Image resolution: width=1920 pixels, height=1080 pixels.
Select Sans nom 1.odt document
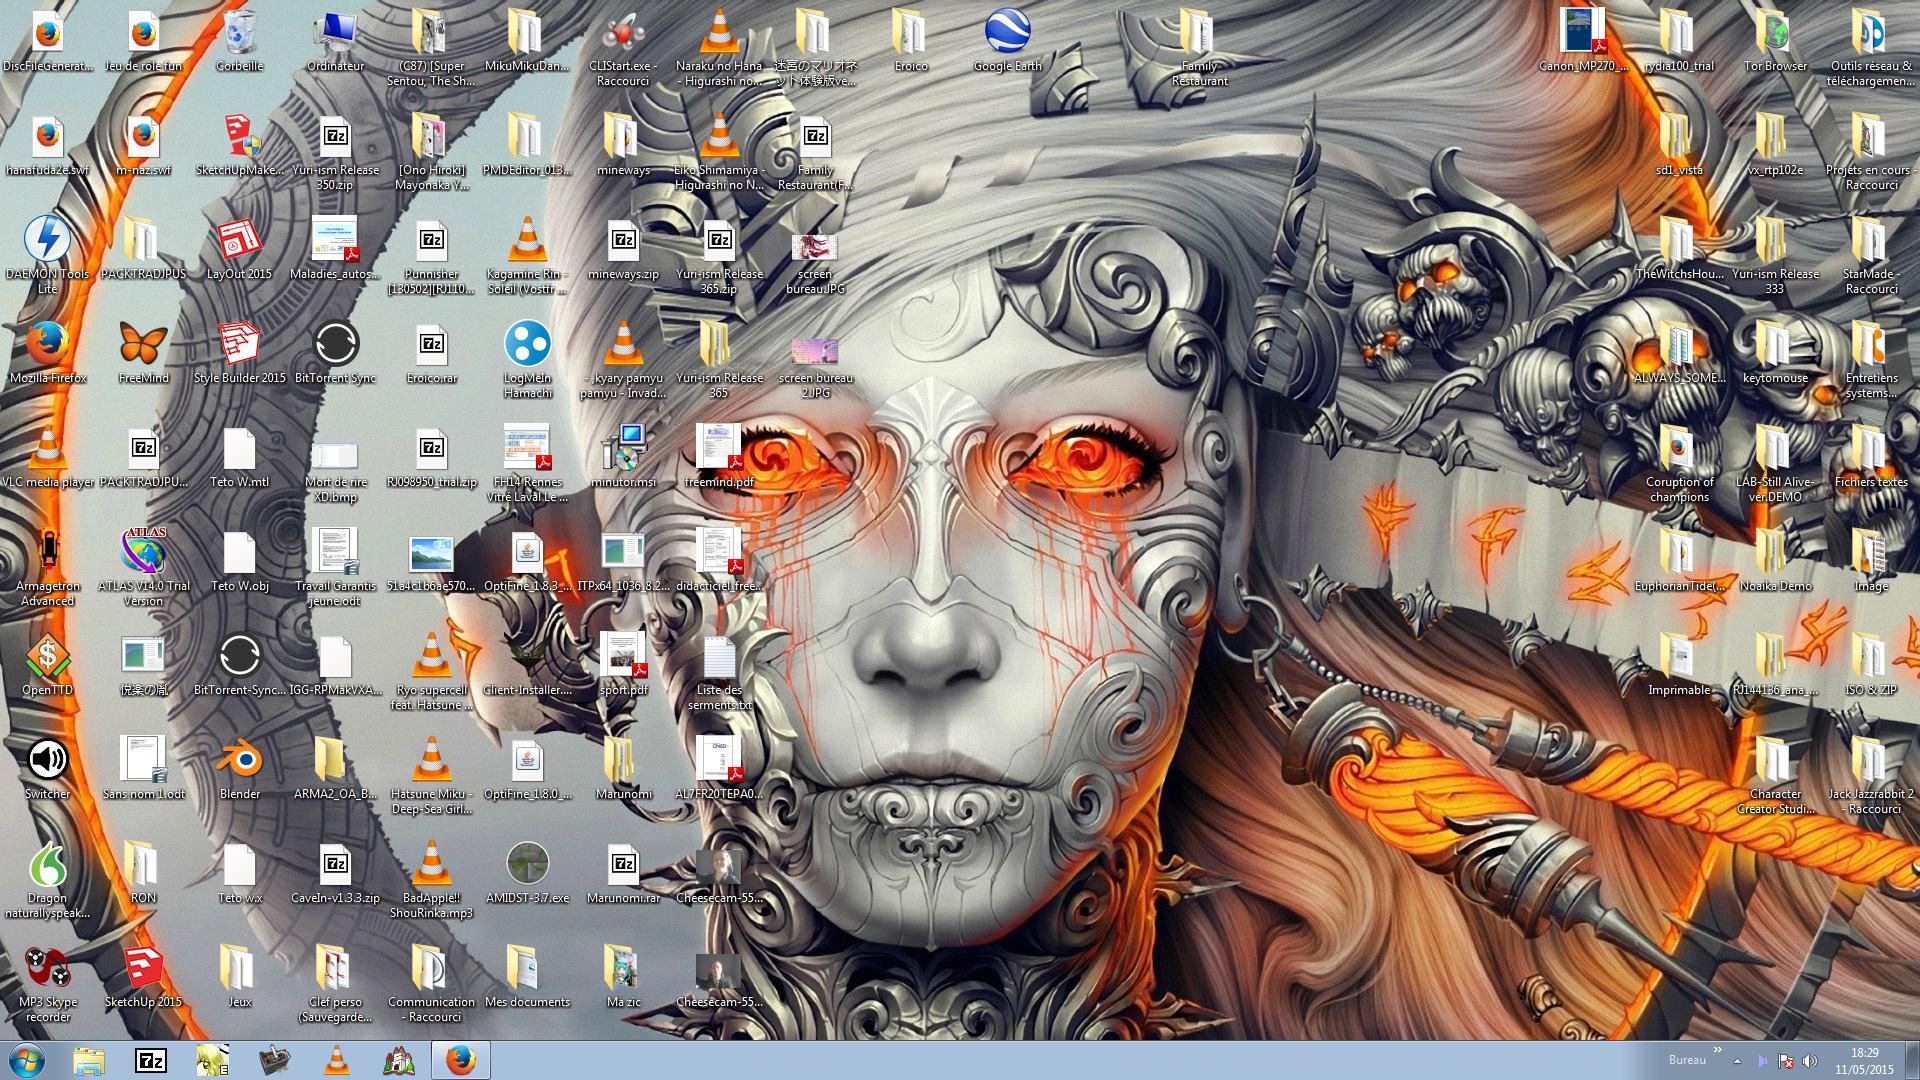(x=143, y=768)
